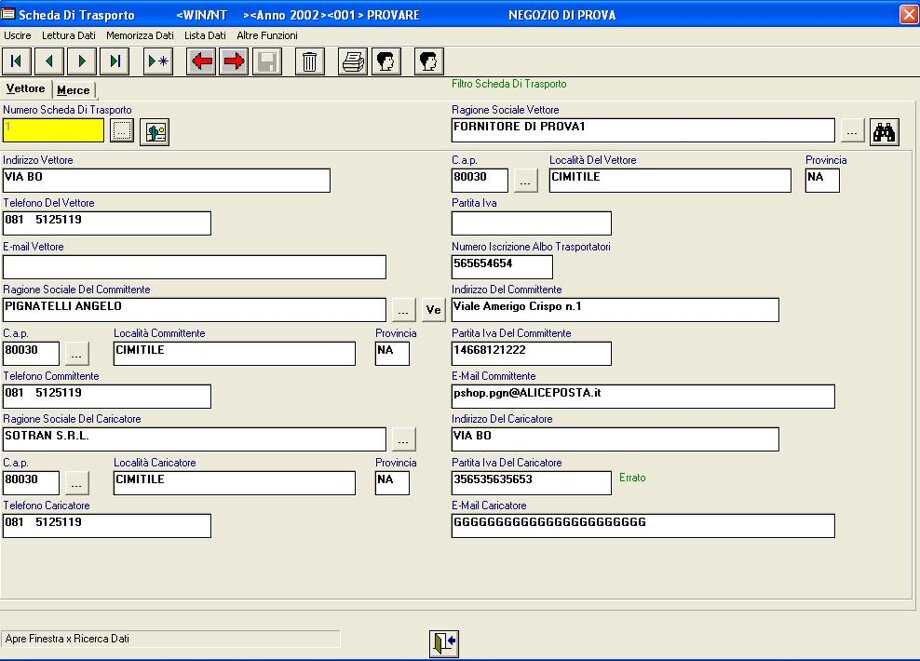Viewport: 920px width, 661px height.
Task: Click the yellow Numero Scheda Di Trasporto field
Action: [x=54, y=130]
